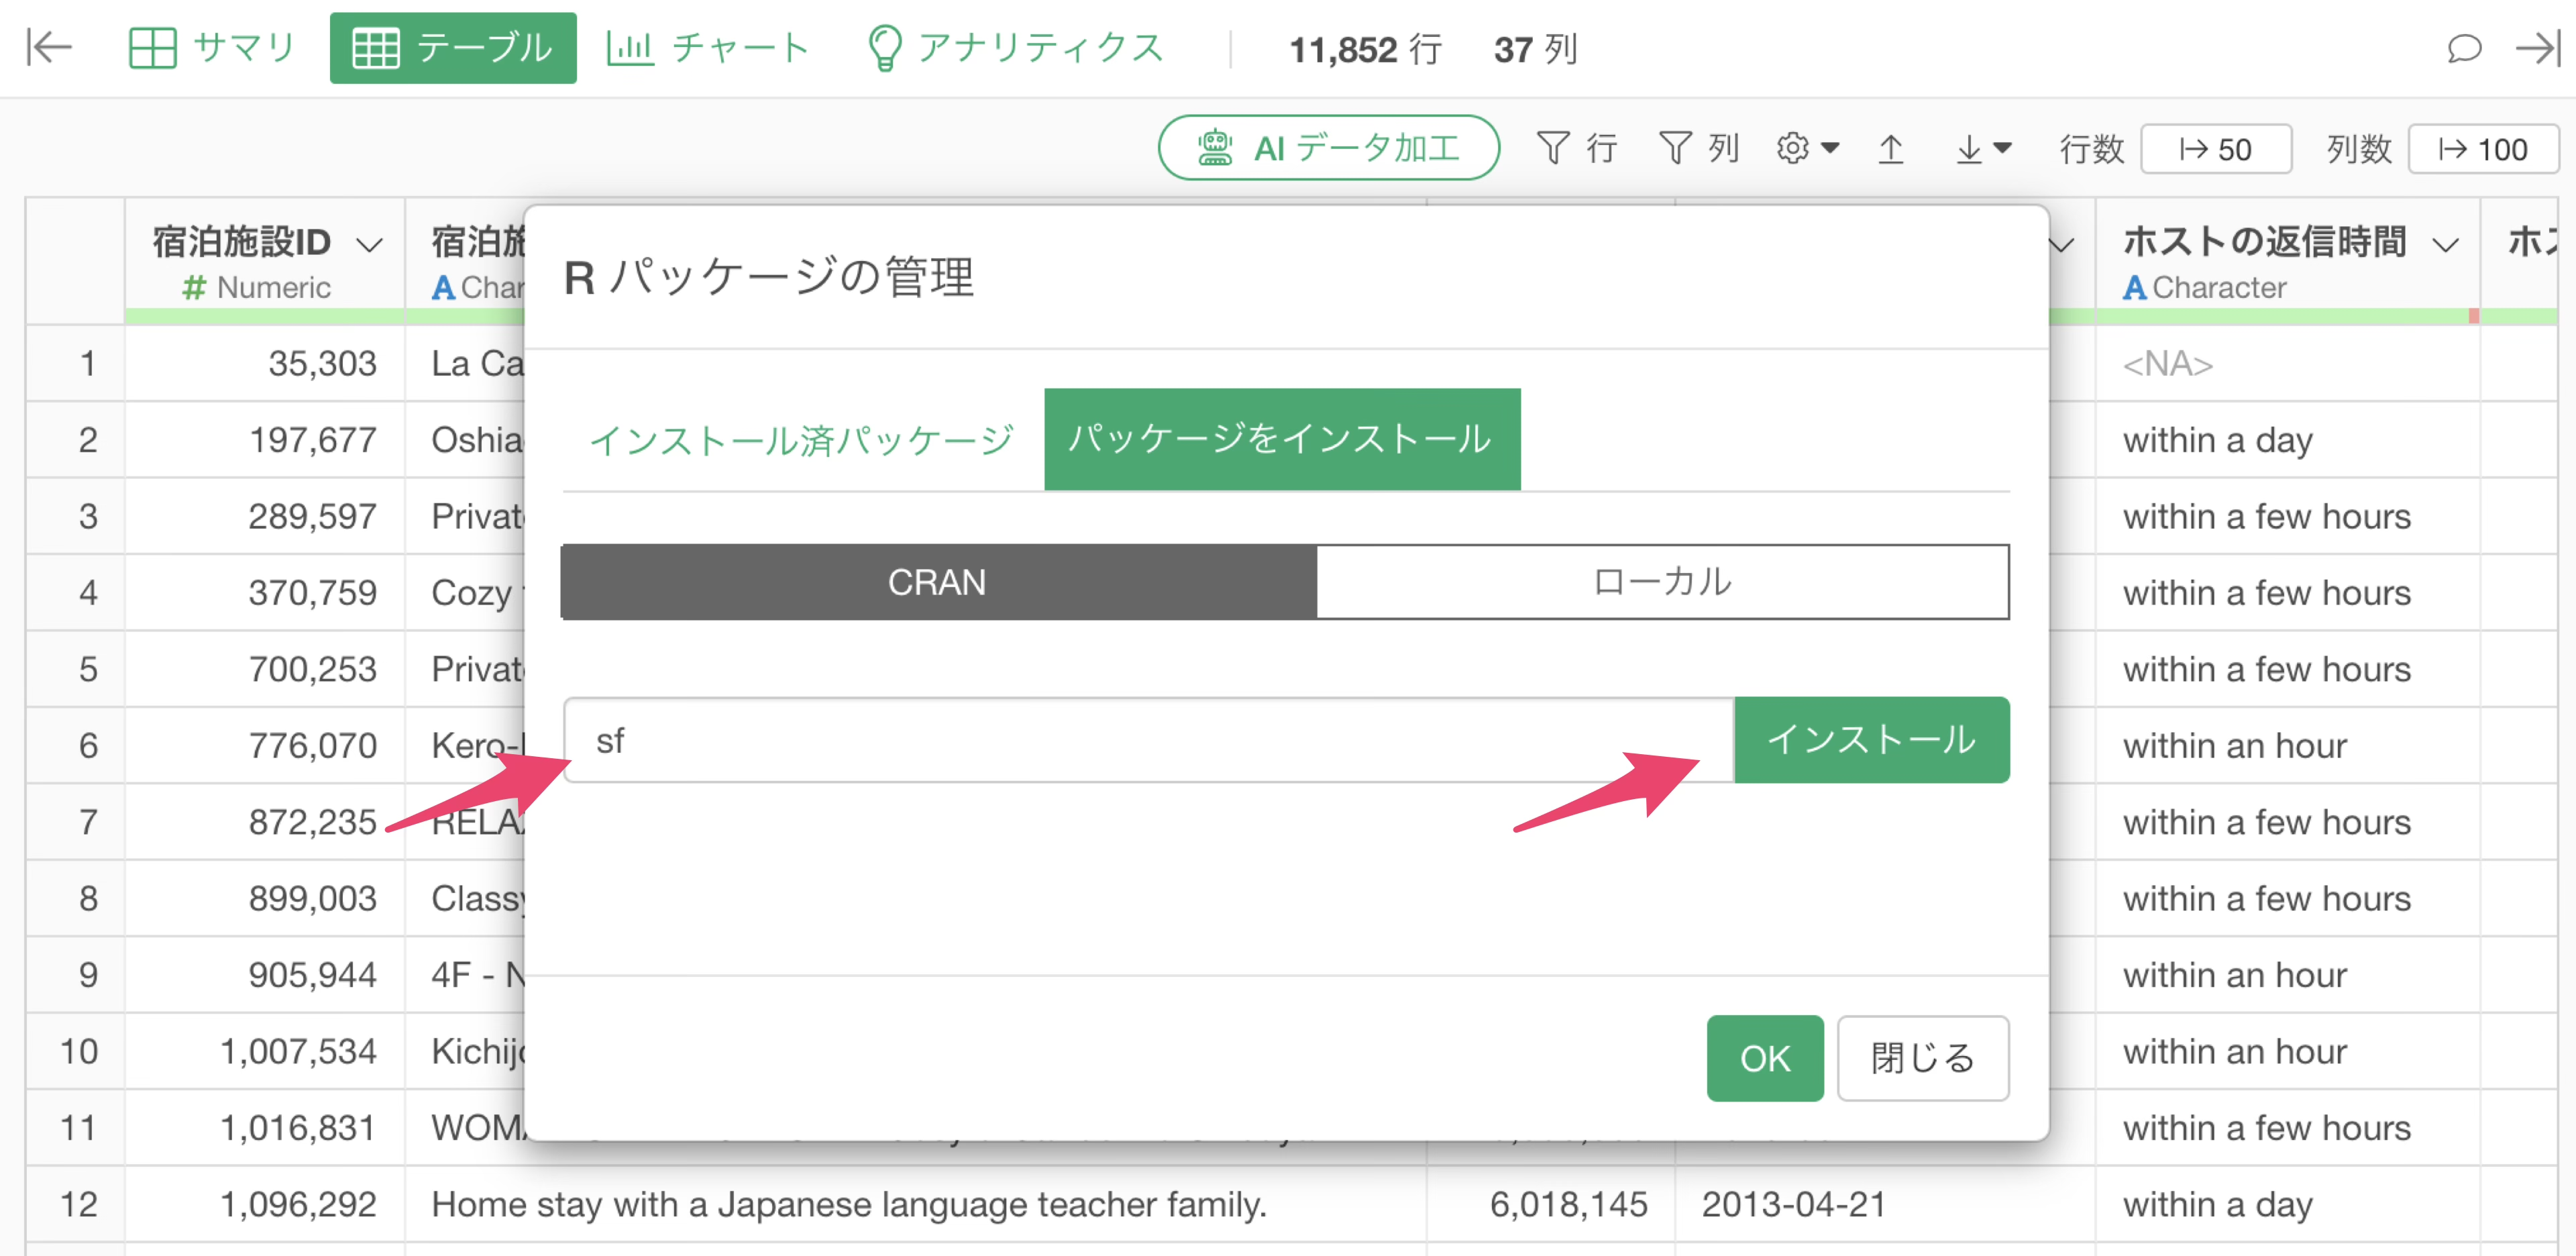This screenshot has height=1256, width=2576.
Task: Click the collapse-left panel arrow icon
Action: pos(48,47)
